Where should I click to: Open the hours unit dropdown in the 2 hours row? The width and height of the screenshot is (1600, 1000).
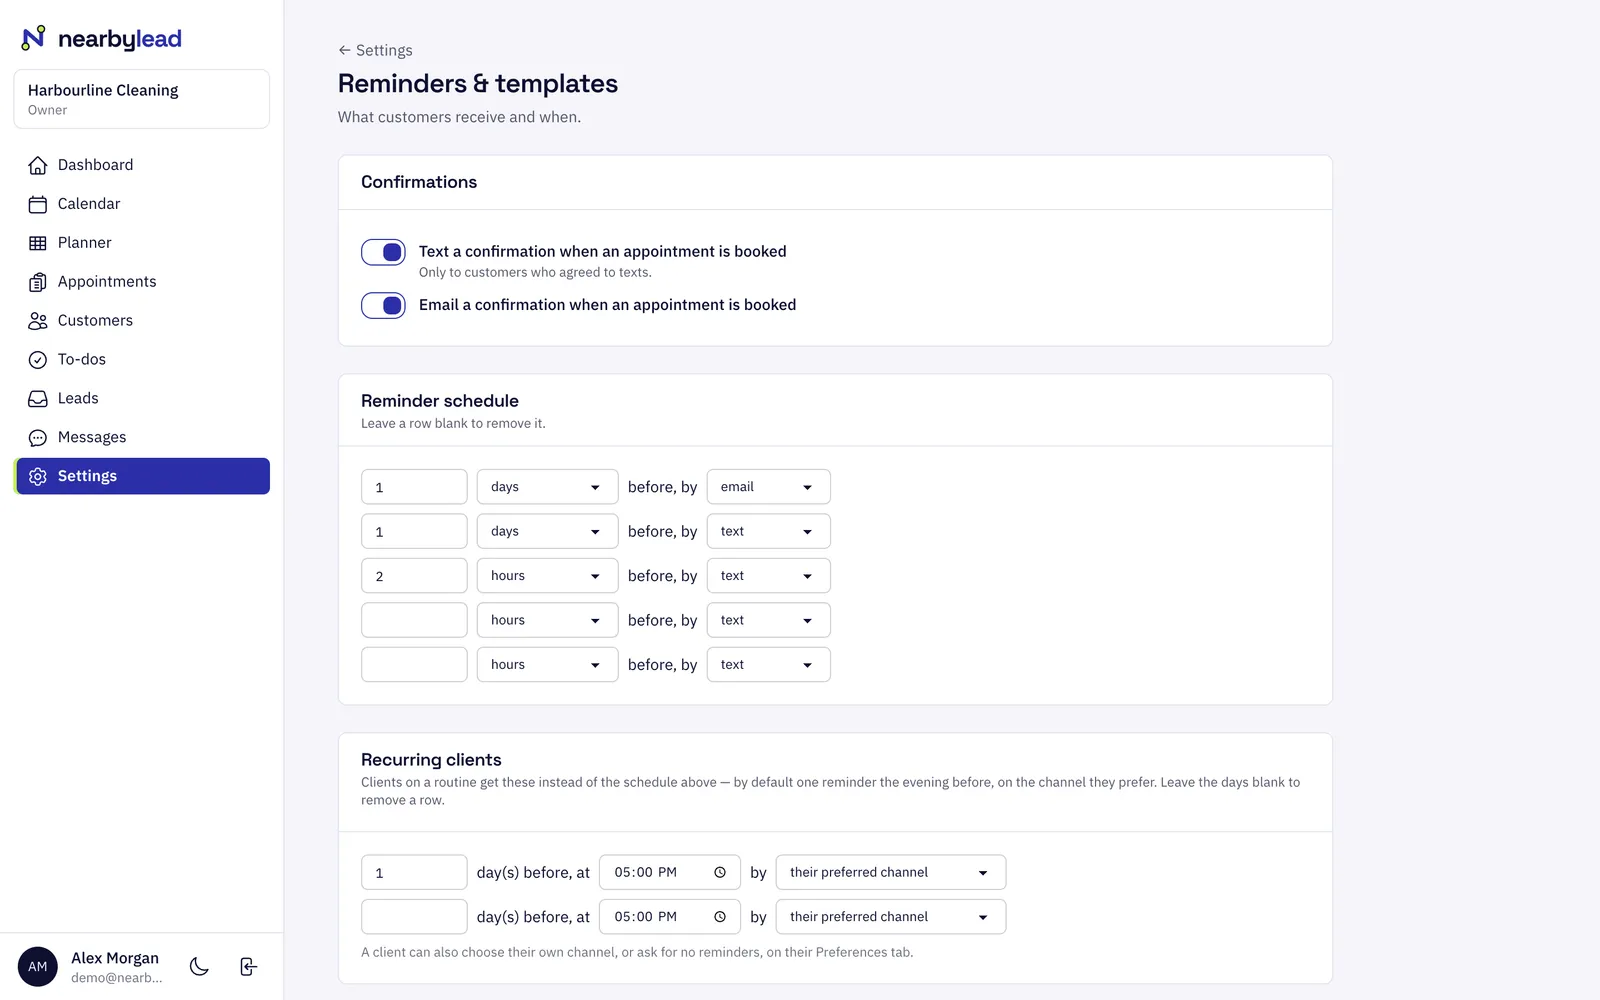click(547, 576)
